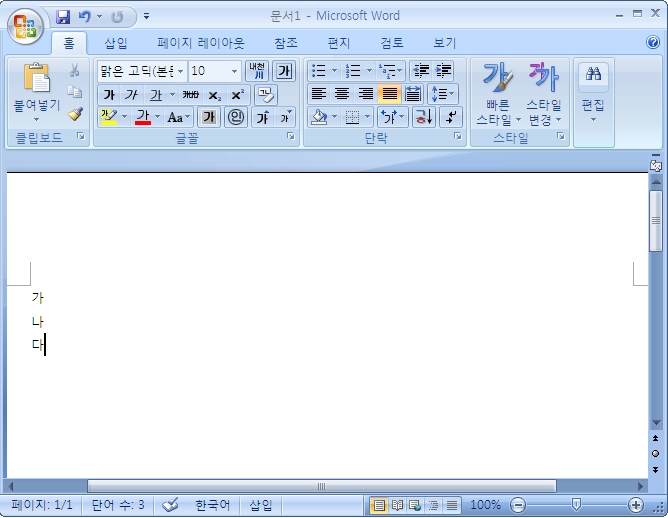Screen dimensions: 668x518
Task: Center the paragraph text
Action: point(342,94)
